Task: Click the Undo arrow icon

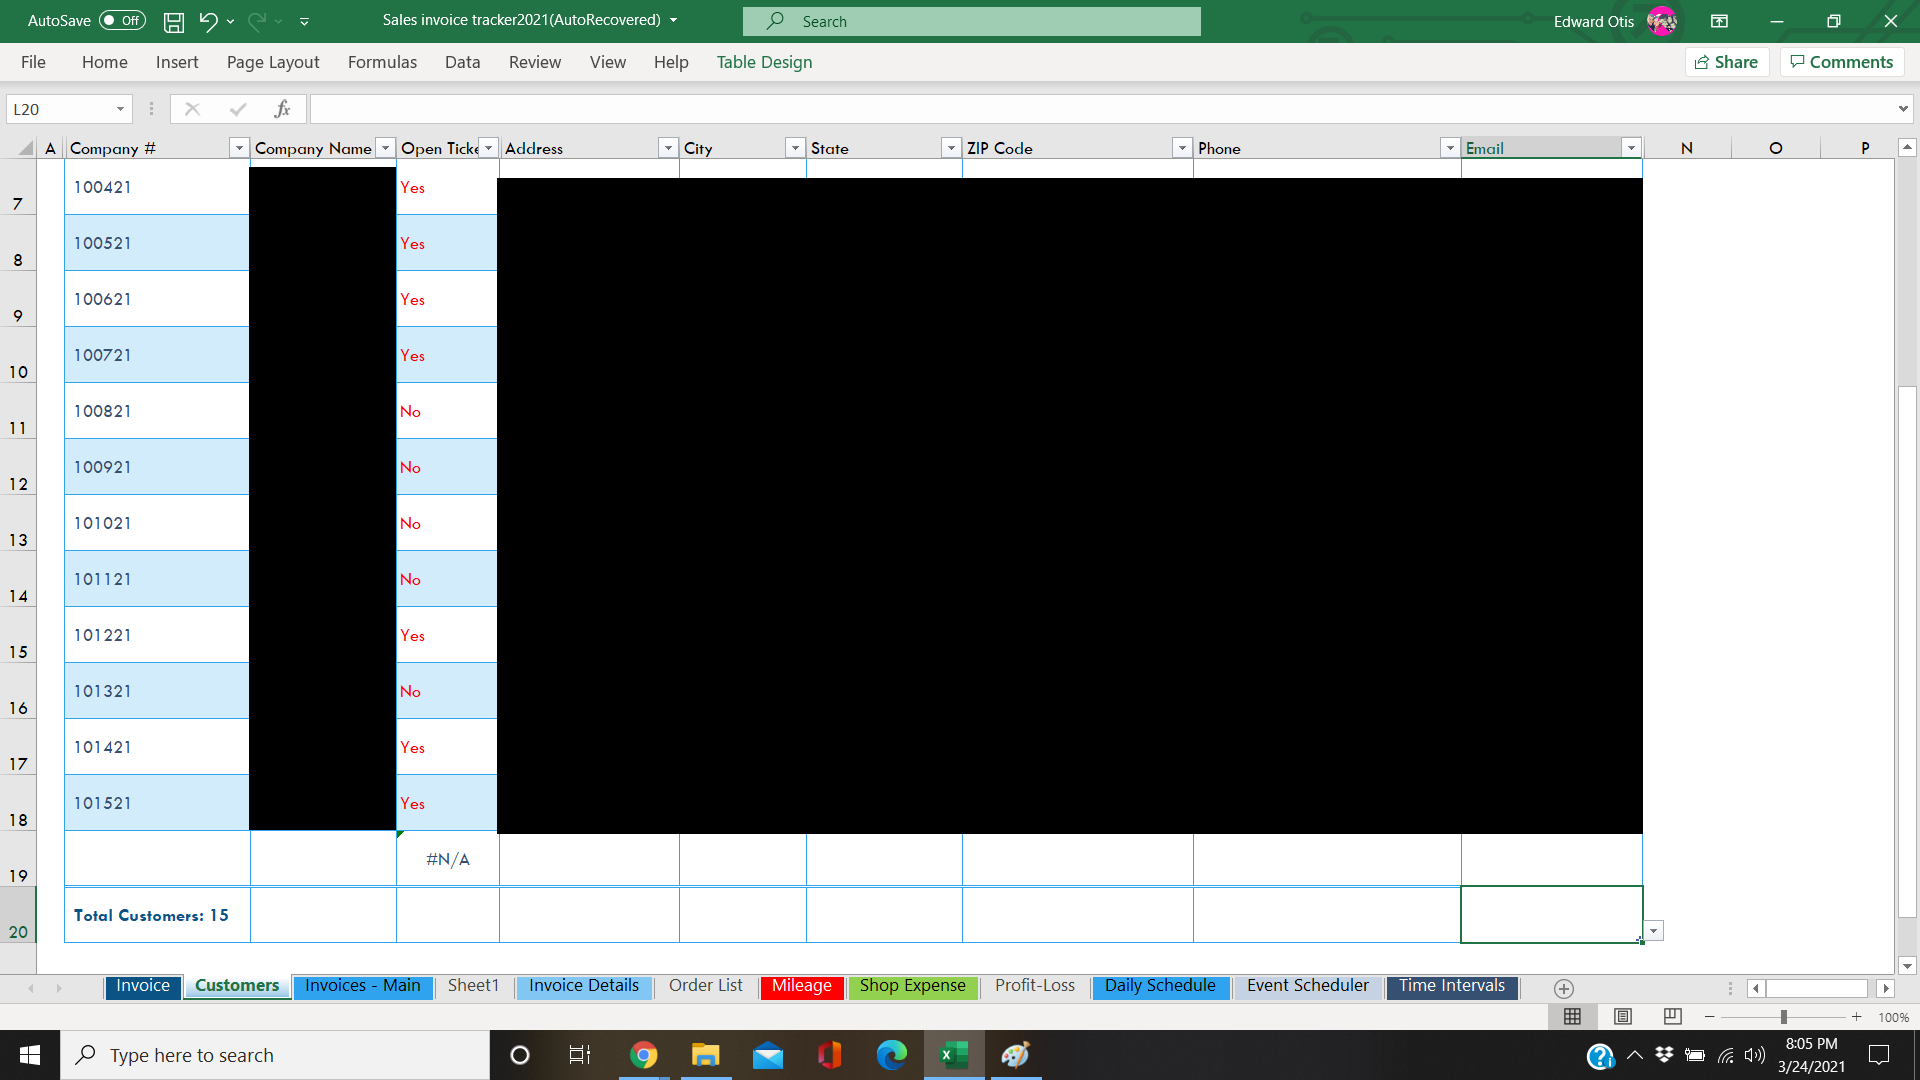Action: (208, 21)
